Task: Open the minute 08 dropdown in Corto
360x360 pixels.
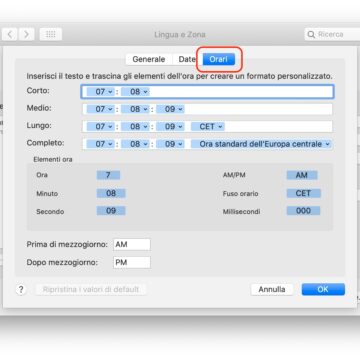Action: [x=135, y=92]
